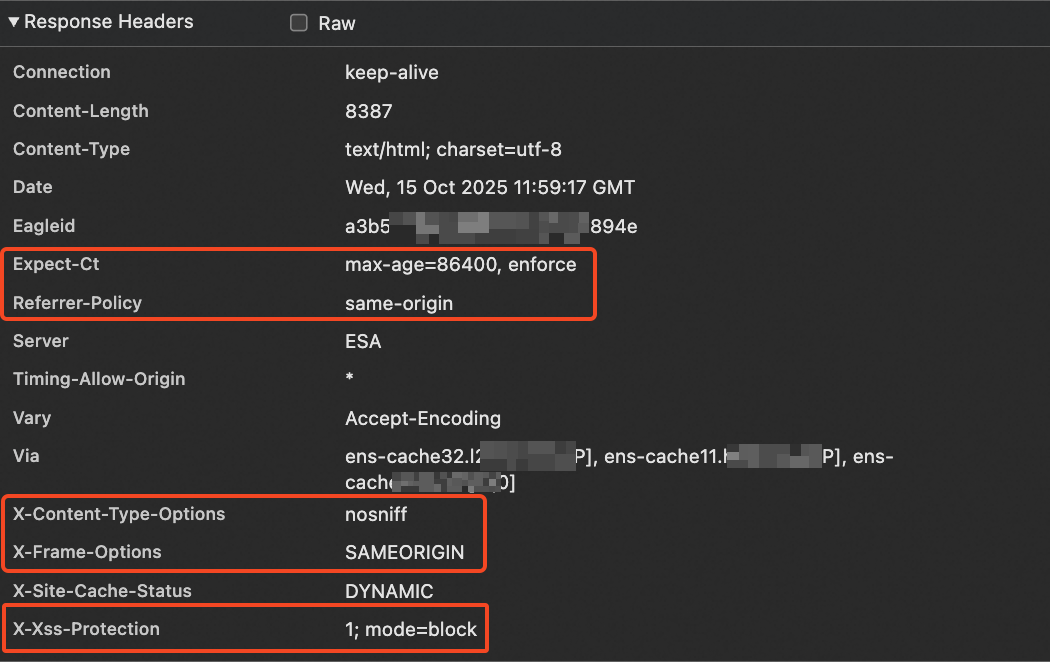Click the keep-alive header value
The width and height of the screenshot is (1050, 662).
coord(392,73)
